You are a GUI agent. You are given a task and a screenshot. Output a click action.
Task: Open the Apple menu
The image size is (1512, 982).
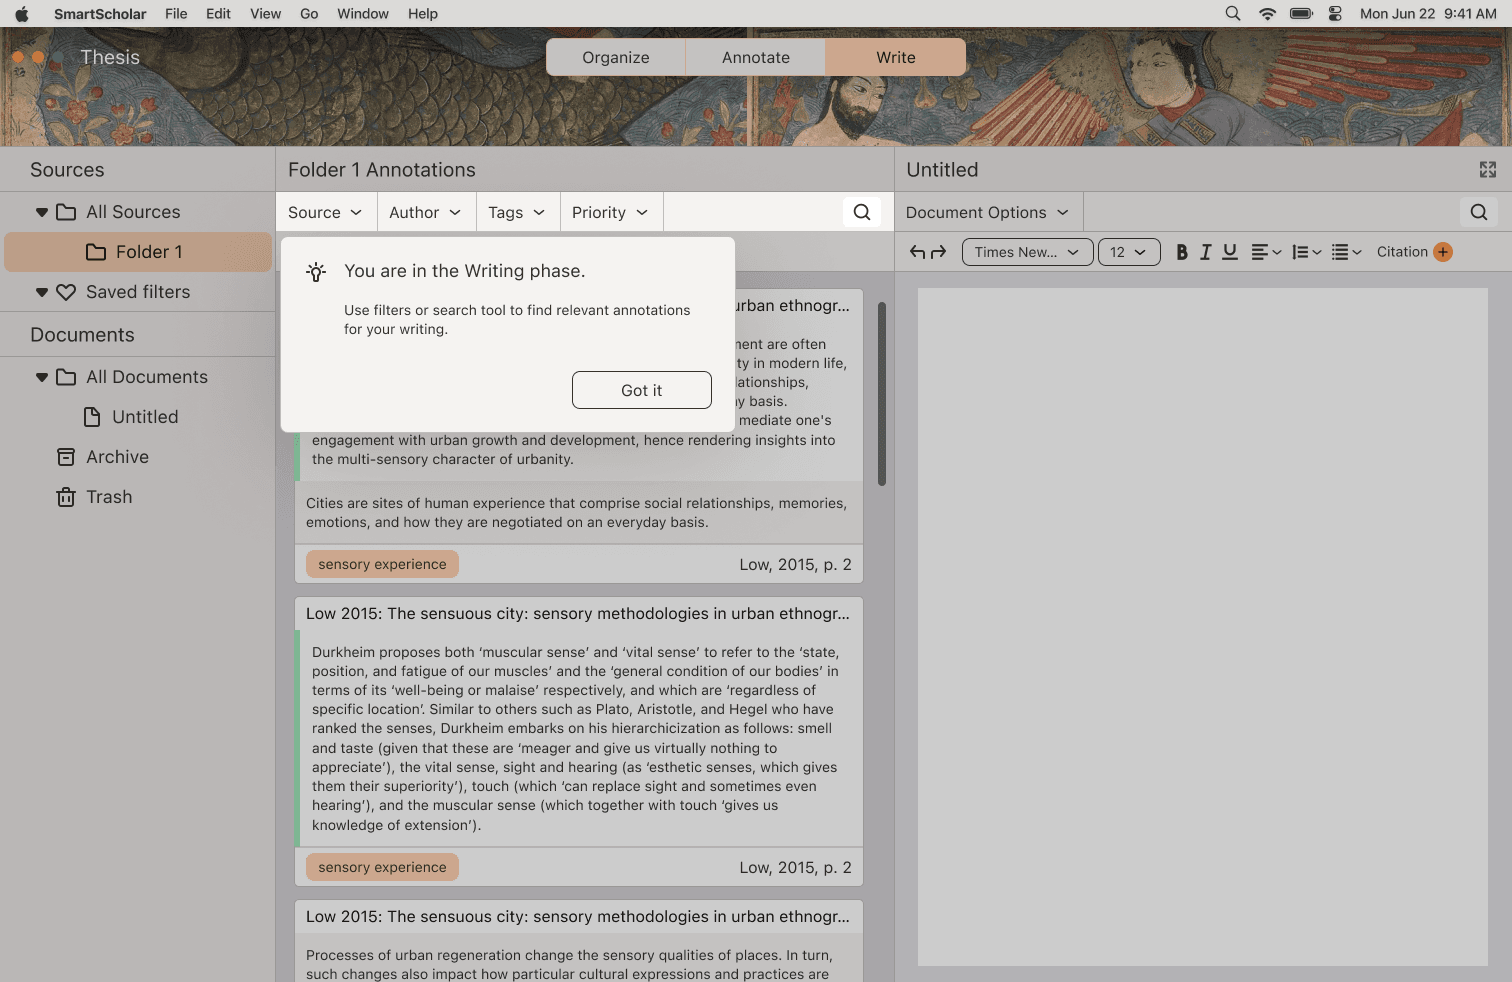22,14
